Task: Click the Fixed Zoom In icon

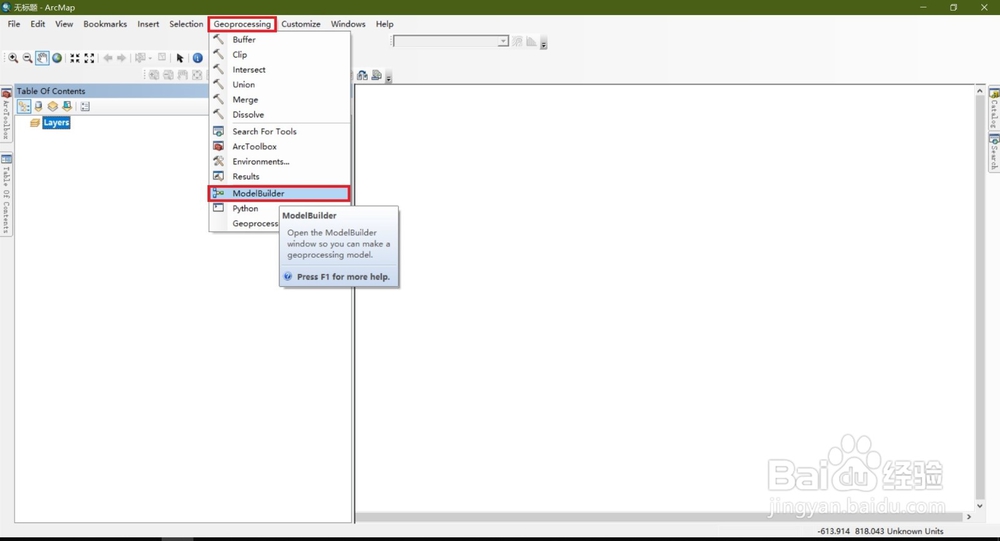Action: (x=75, y=58)
